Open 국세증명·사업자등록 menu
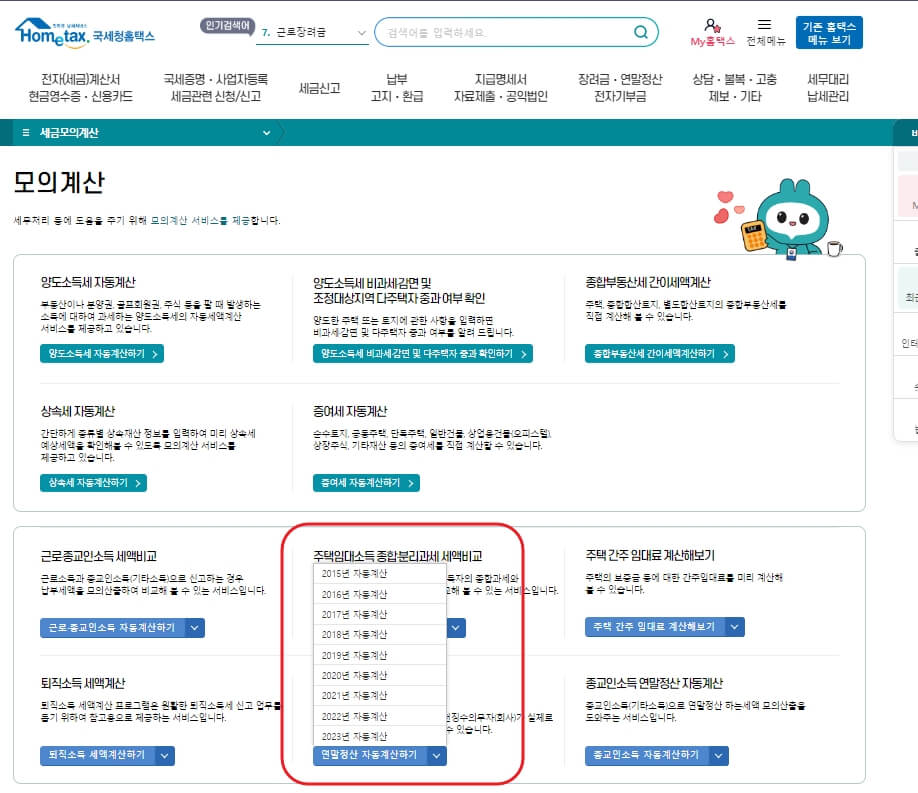Screen dimensions: 918x793 [215, 88]
